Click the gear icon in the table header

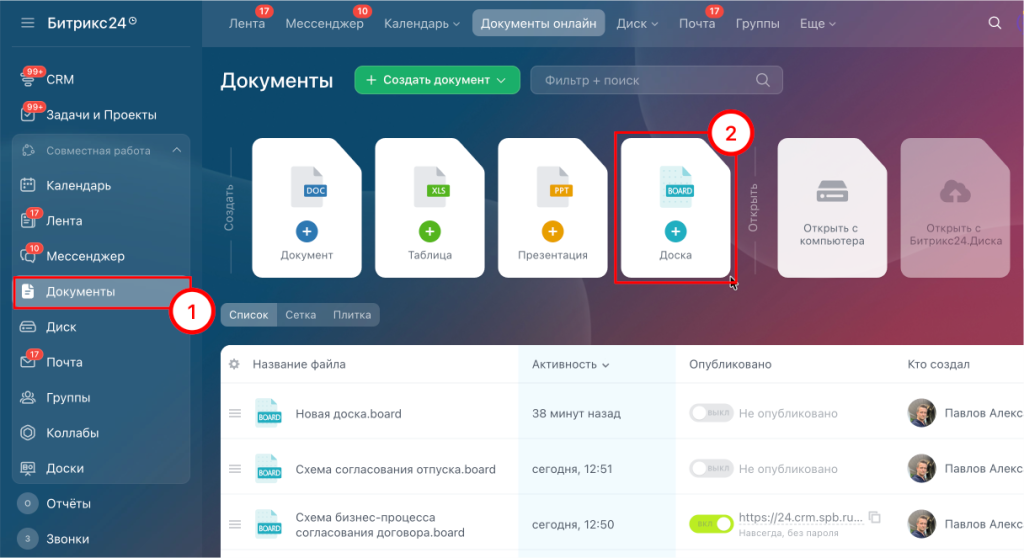pos(234,365)
